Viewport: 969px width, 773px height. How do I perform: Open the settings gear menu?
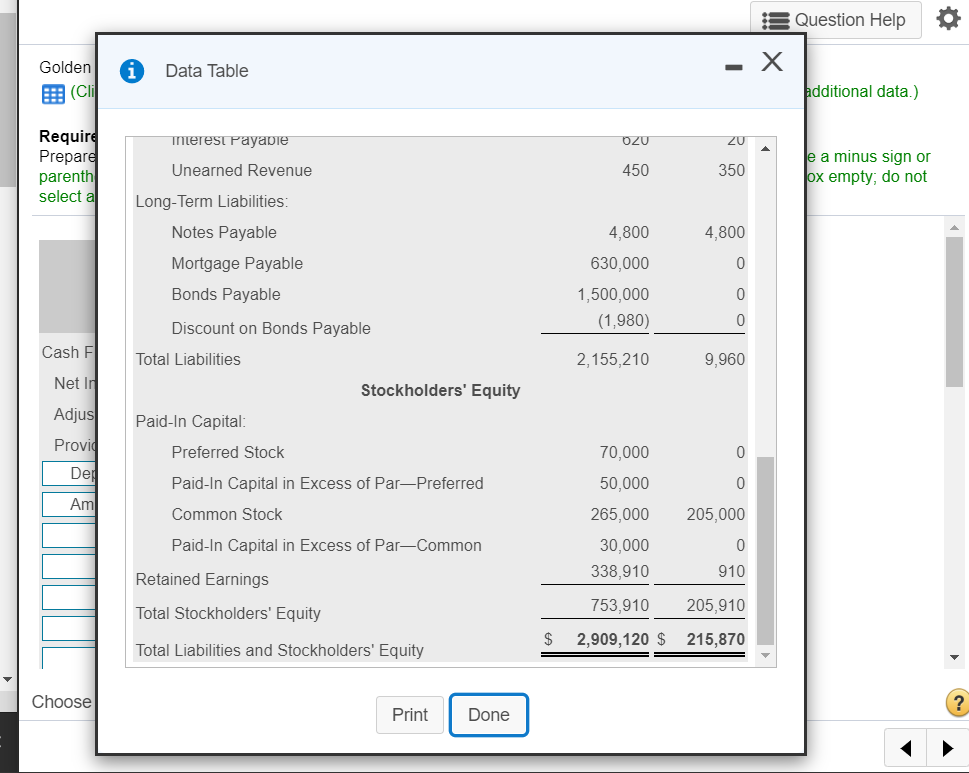pos(947,20)
